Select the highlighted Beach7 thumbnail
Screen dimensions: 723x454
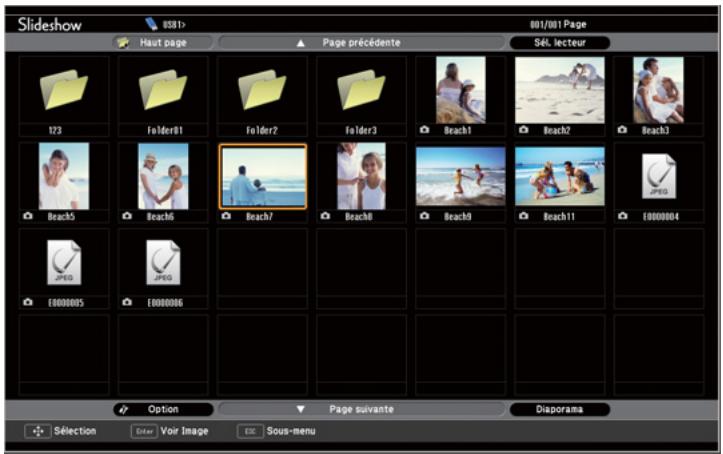(x=263, y=177)
